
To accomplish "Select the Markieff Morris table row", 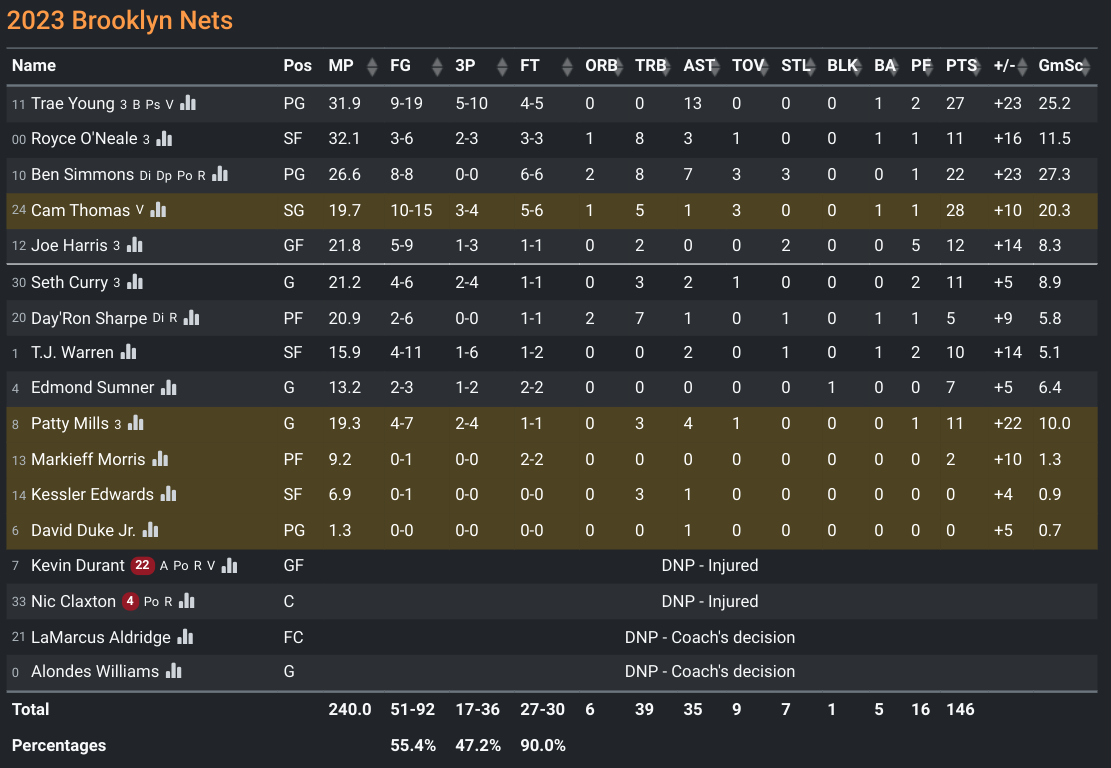I will pos(552,459).
